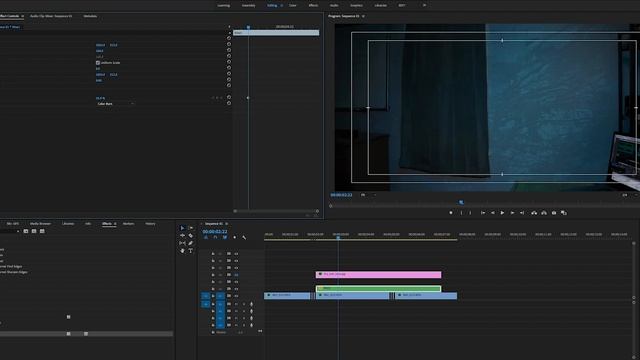Switch to the Graphics workspace

(x=356, y=6)
